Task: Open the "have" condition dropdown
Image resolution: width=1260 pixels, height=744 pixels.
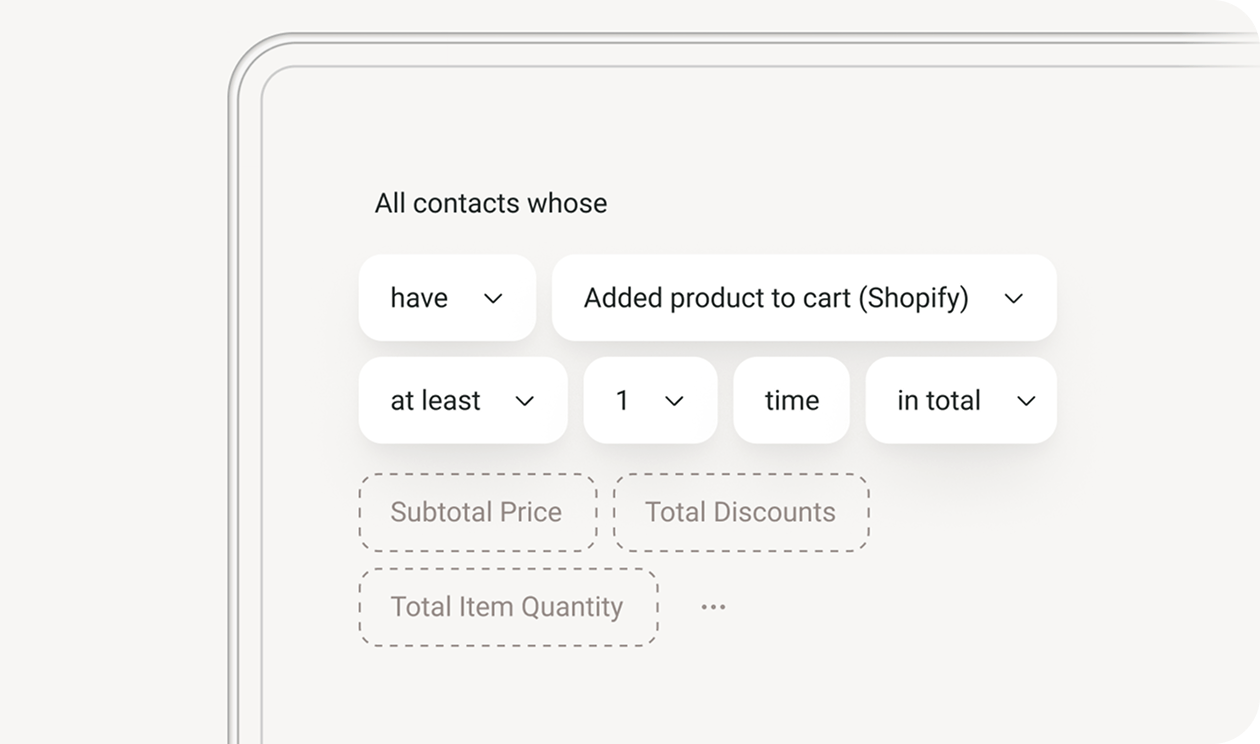Action: click(446, 298)
